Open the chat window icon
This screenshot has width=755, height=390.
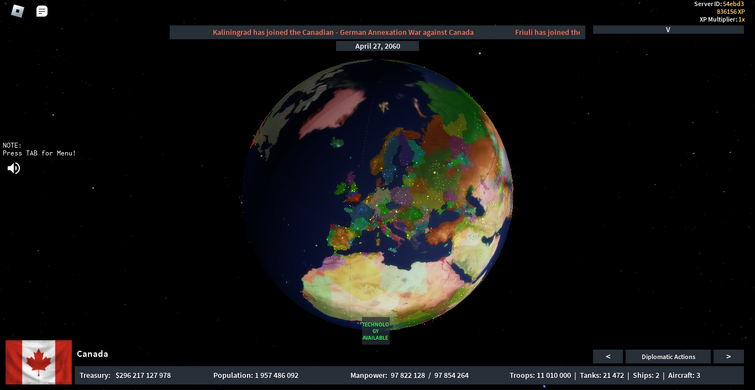tap(42, 11)
